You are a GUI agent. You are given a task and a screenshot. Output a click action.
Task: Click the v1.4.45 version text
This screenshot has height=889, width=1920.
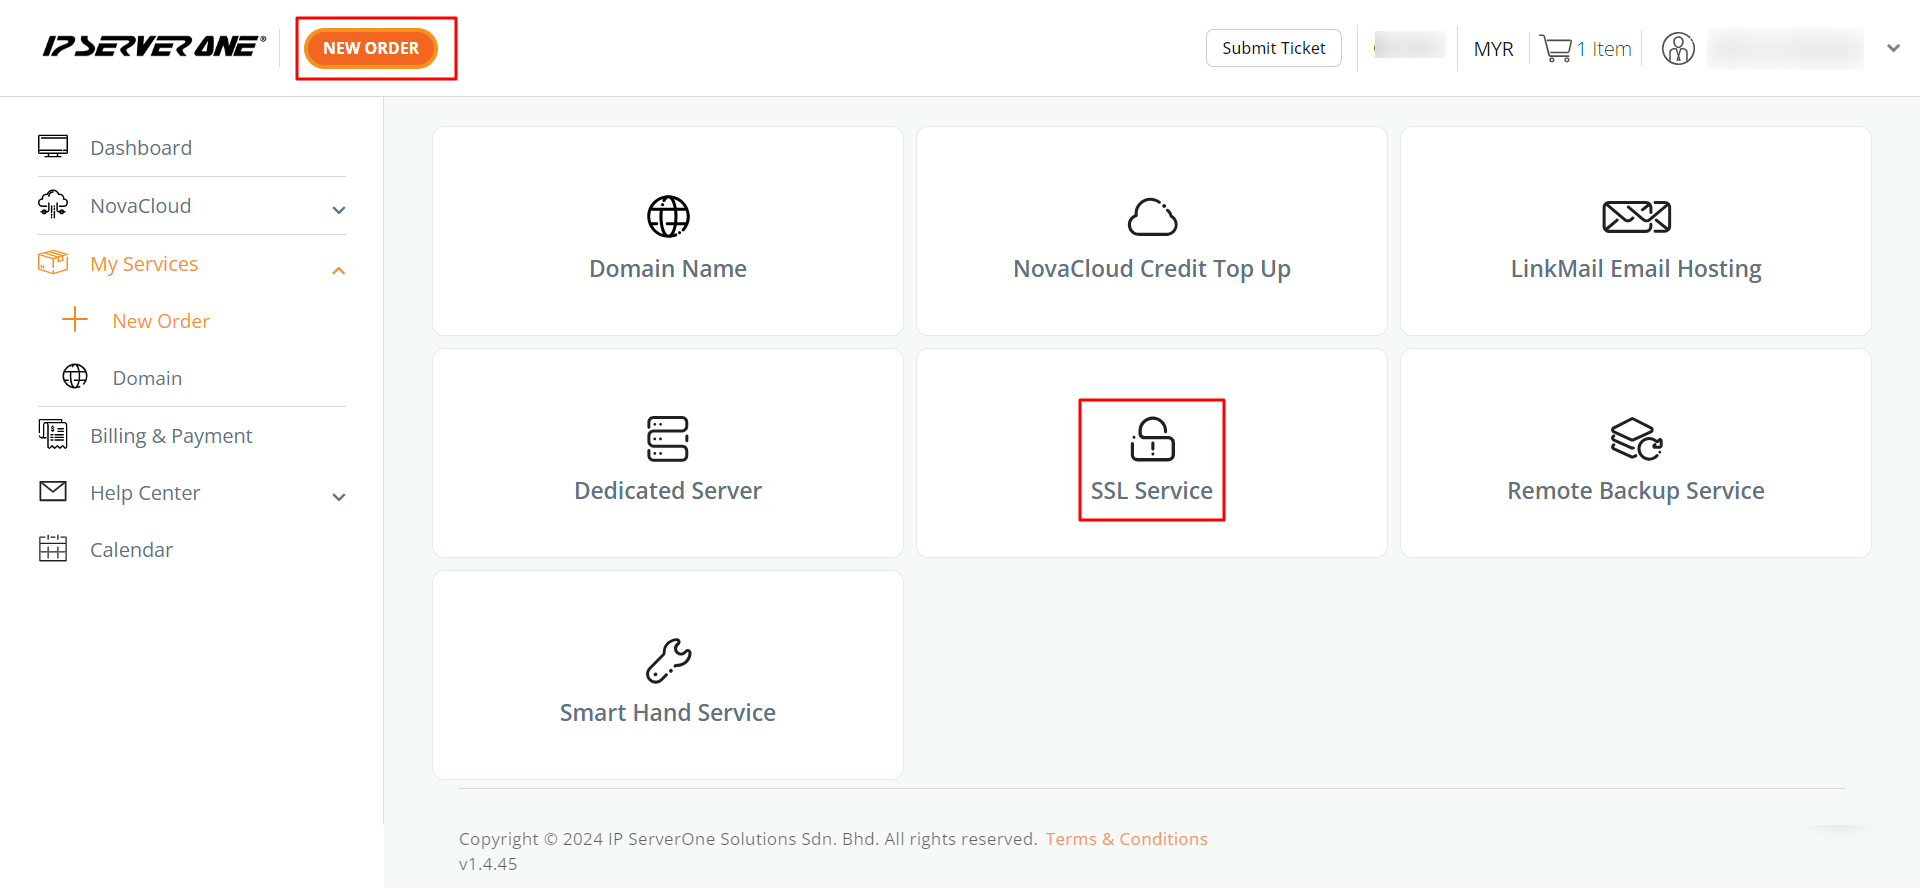(488, 864)
